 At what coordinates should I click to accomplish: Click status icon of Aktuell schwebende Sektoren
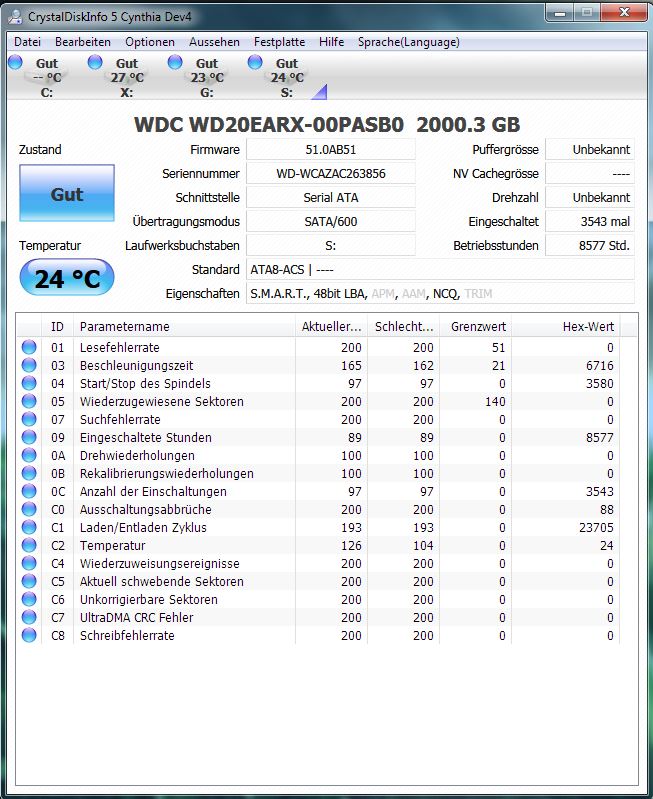click(x=29, y=581)
